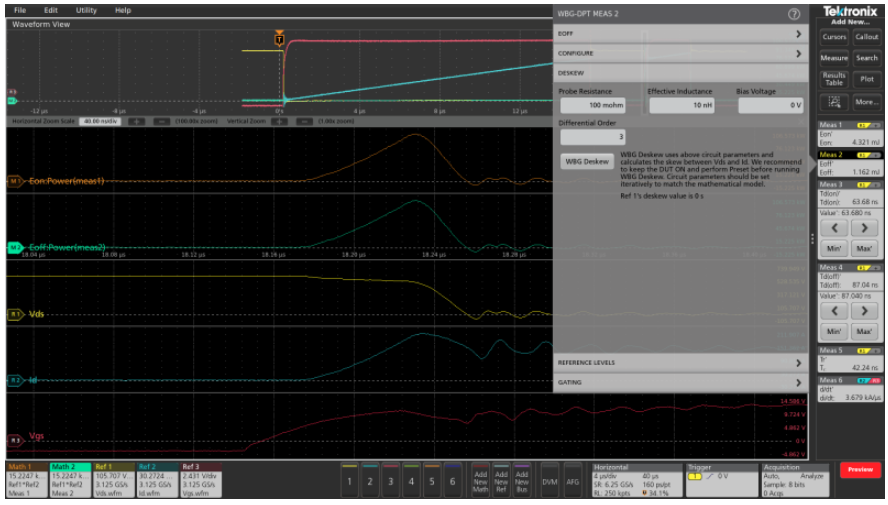
Task: Open the Help menu
Action: (123, 10)
